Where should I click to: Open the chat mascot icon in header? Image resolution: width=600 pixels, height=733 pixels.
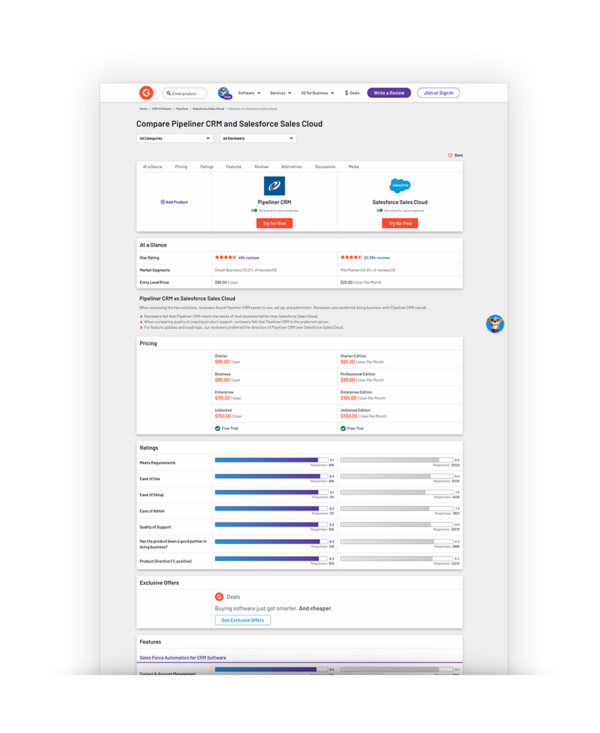[x=224, y=93]
